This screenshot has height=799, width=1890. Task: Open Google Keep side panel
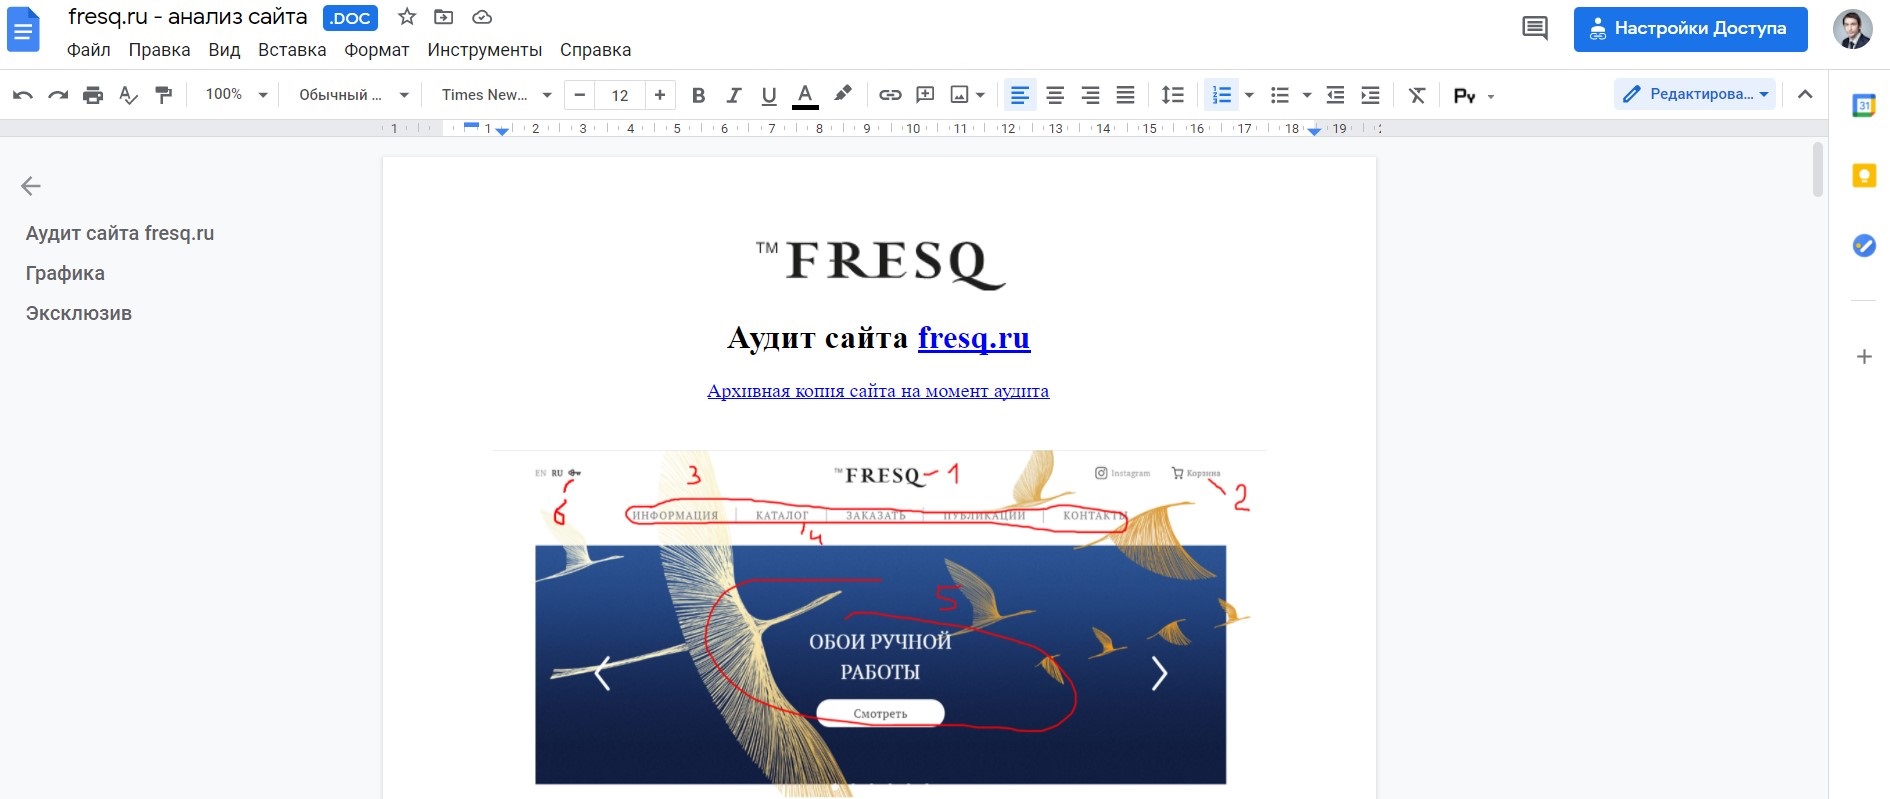1864,176
